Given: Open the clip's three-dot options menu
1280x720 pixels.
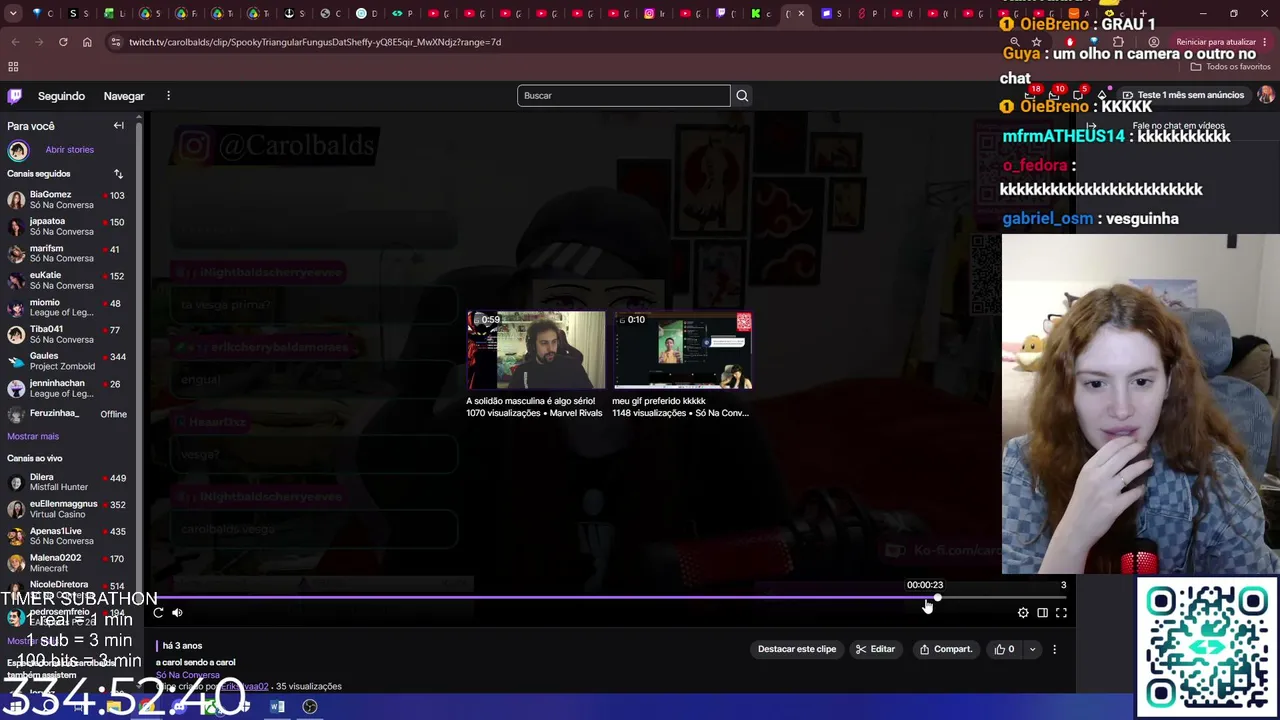Looking at the screenshot, I should tap(1054, 649).
